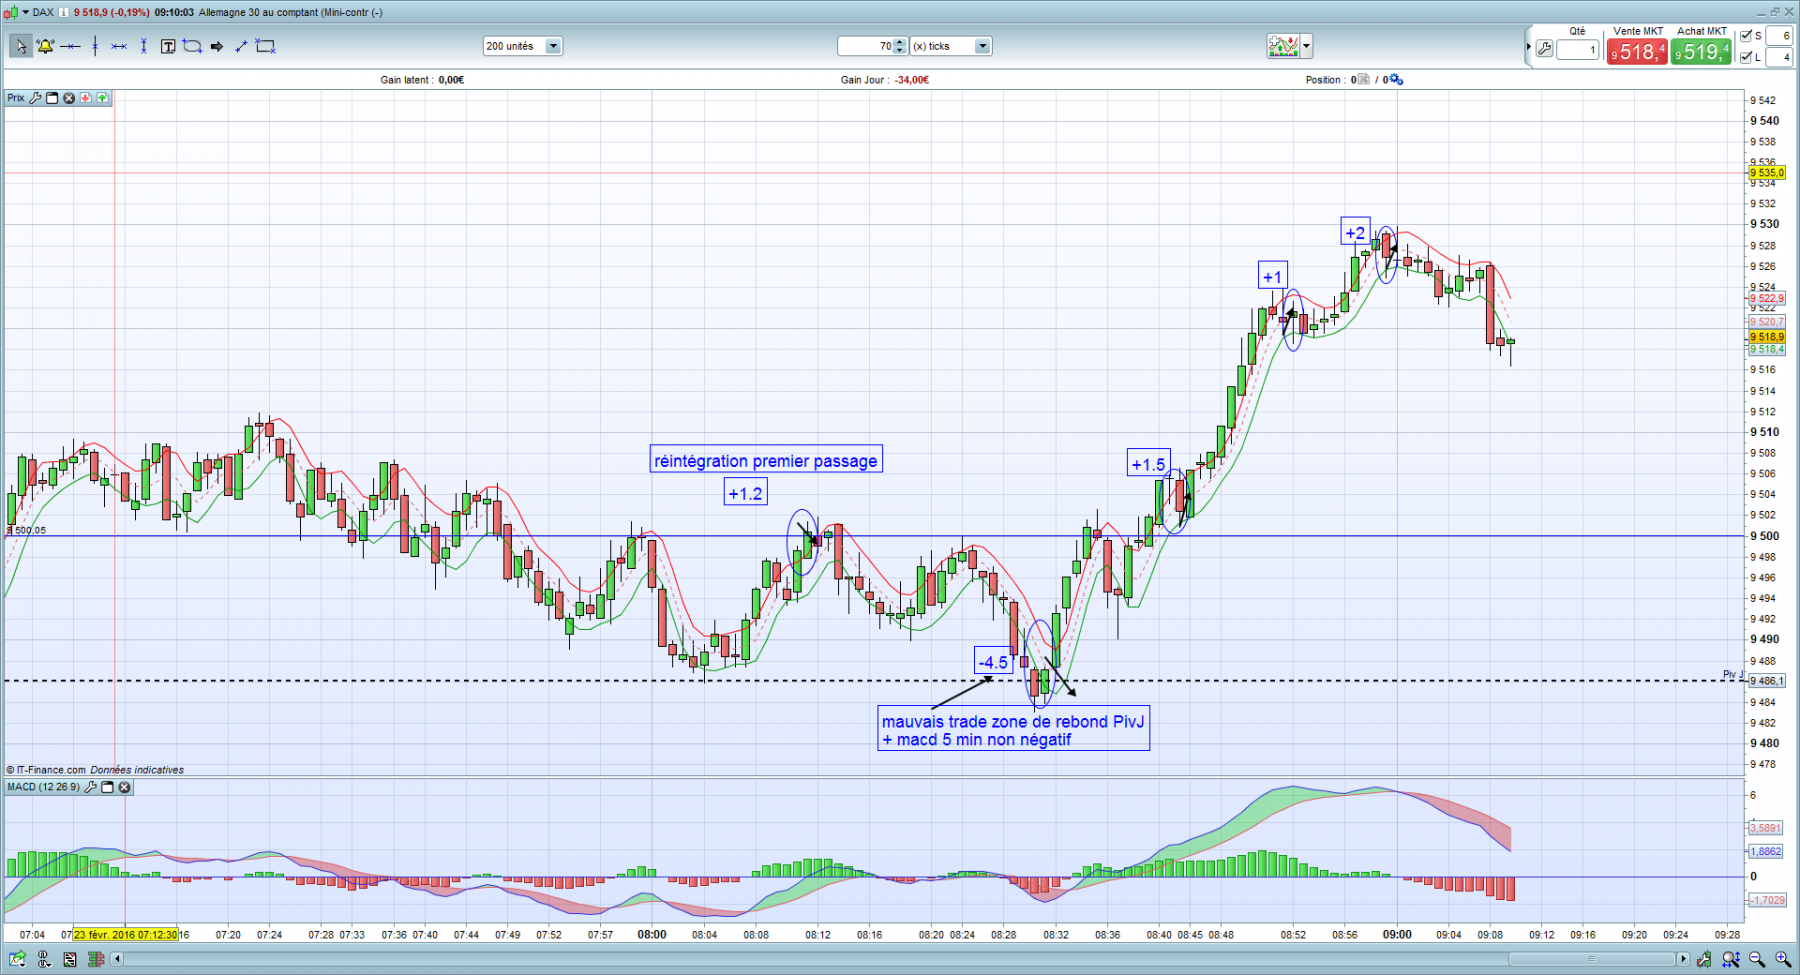
Task: Click the 'réintégration premier passage' annotation
Action: 766,461
